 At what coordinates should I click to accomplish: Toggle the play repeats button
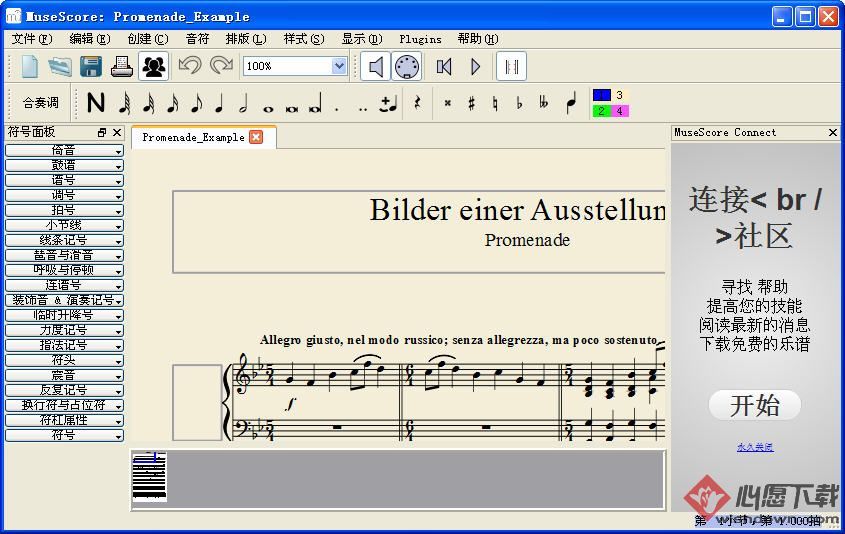[x=511, y=67]
